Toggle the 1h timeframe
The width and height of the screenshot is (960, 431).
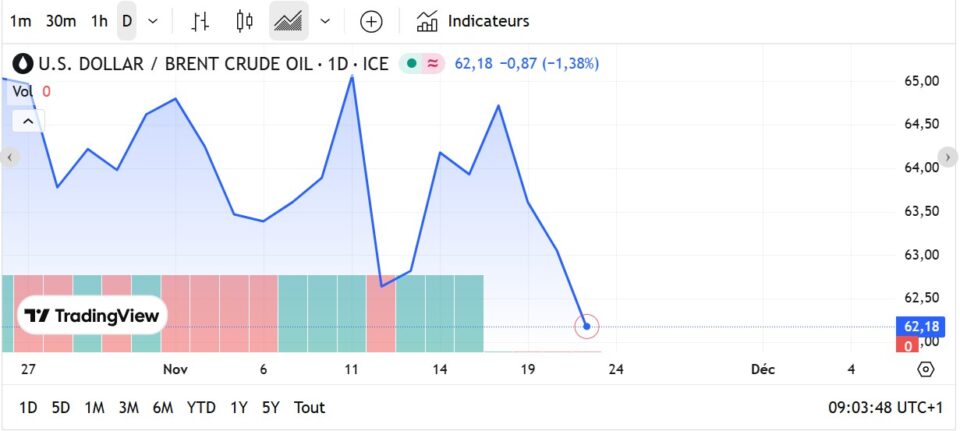pyautogui.click(x=99, y=21)
